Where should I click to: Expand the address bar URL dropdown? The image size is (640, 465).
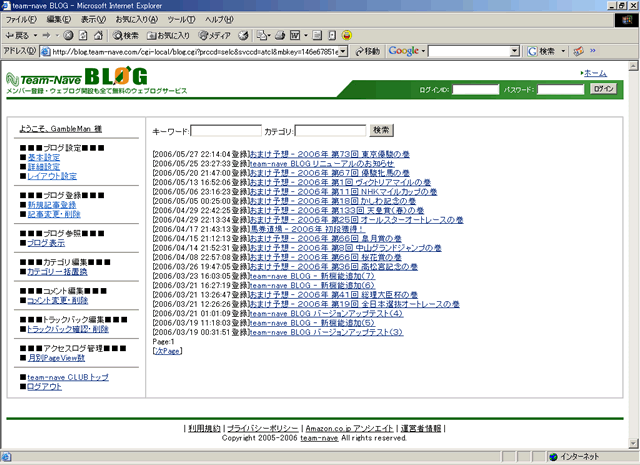[345, 50]
